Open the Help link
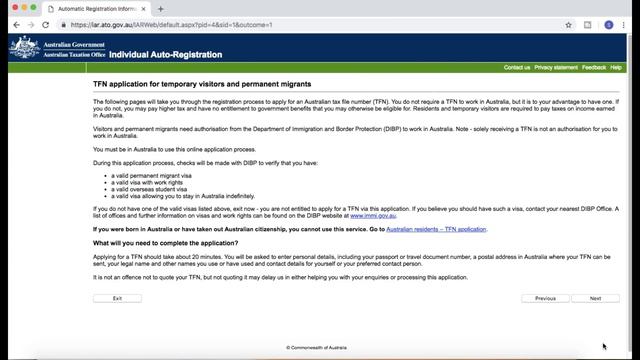The width and height of the screenshot is (640, 360). pos(616,67)
